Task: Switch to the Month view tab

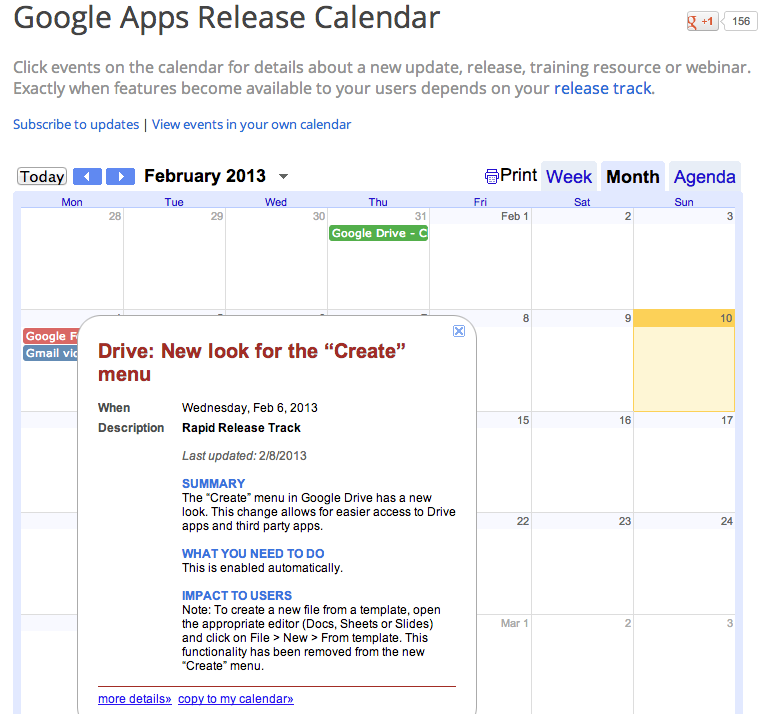Action: (633, 177)
